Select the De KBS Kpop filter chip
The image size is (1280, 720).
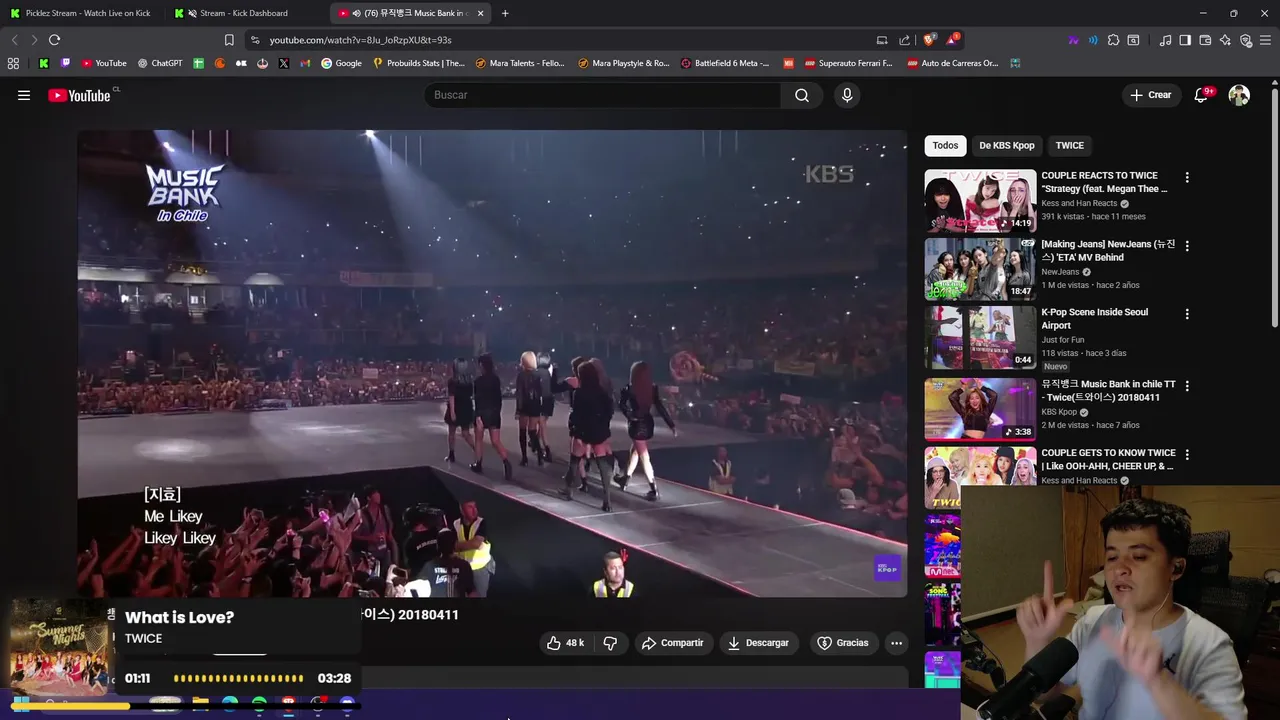[x=1006, y=146]
